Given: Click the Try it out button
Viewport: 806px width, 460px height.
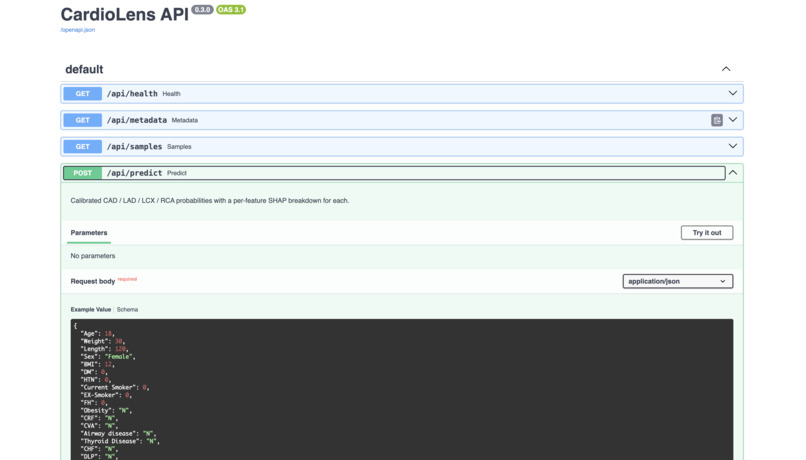Looking at the screenshot, I should point(707,233).
